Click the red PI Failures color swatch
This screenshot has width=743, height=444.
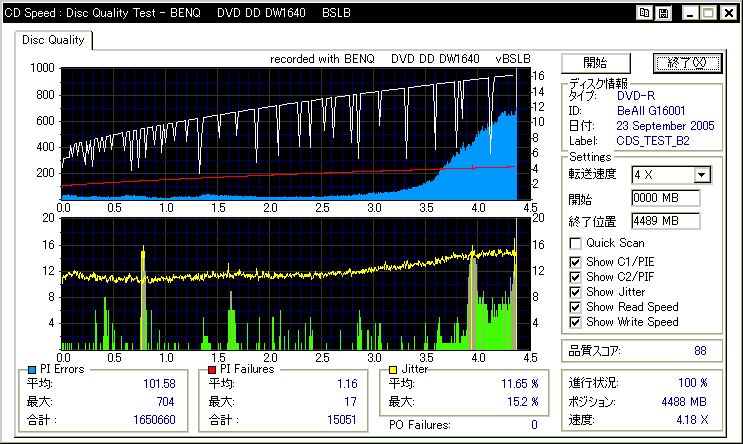(x=212, y=370)
